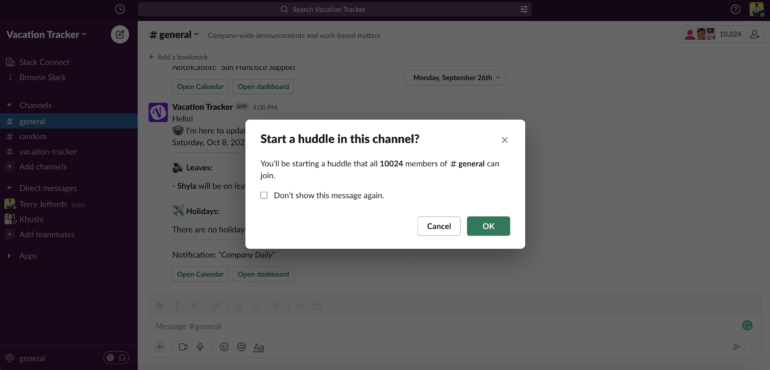Click the microphone audio clip icon
770x370 pixels.
pyautogui.click(x=200, y=347)
